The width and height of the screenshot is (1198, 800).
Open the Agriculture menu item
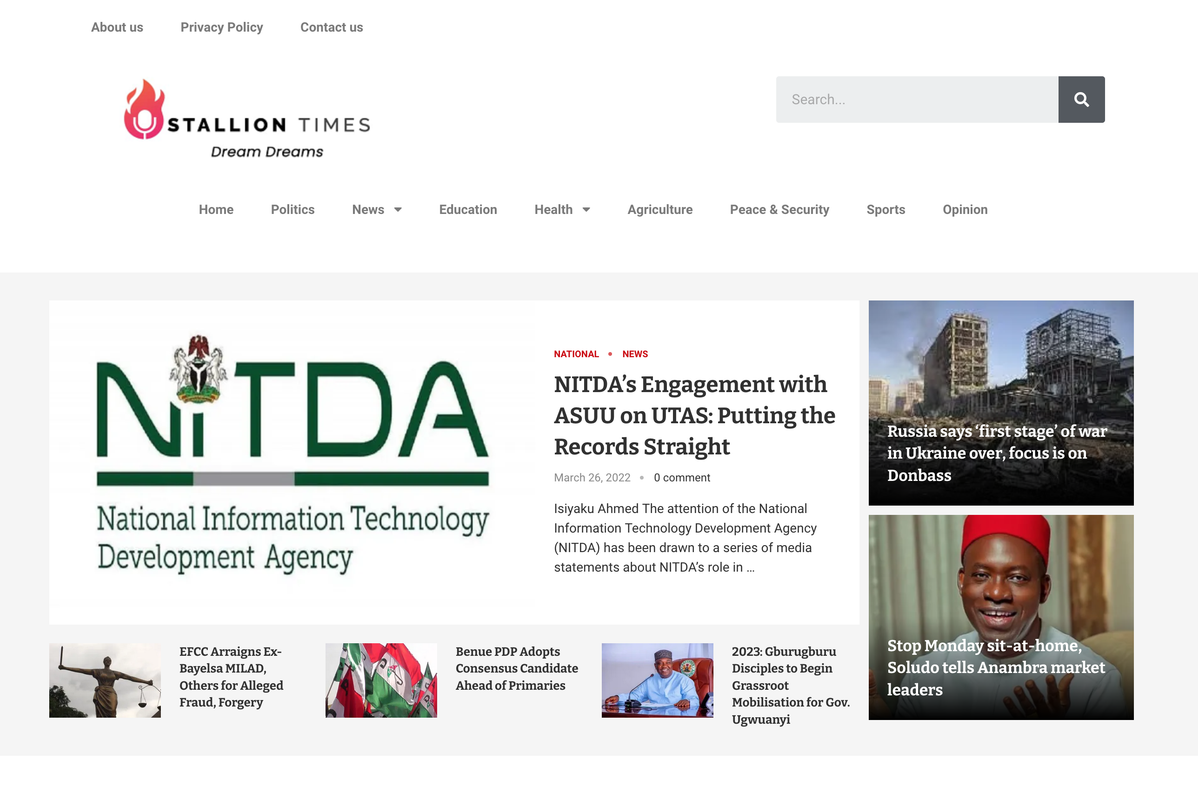660,209
